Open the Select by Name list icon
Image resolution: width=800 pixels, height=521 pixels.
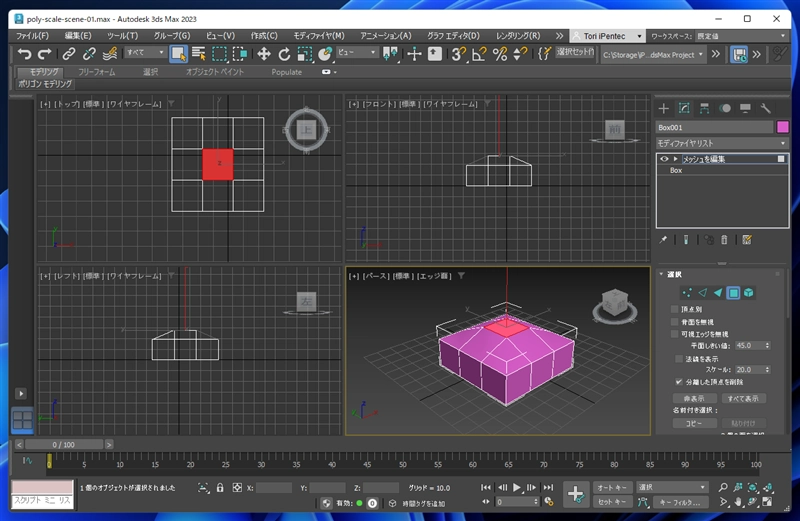point(199,54)
